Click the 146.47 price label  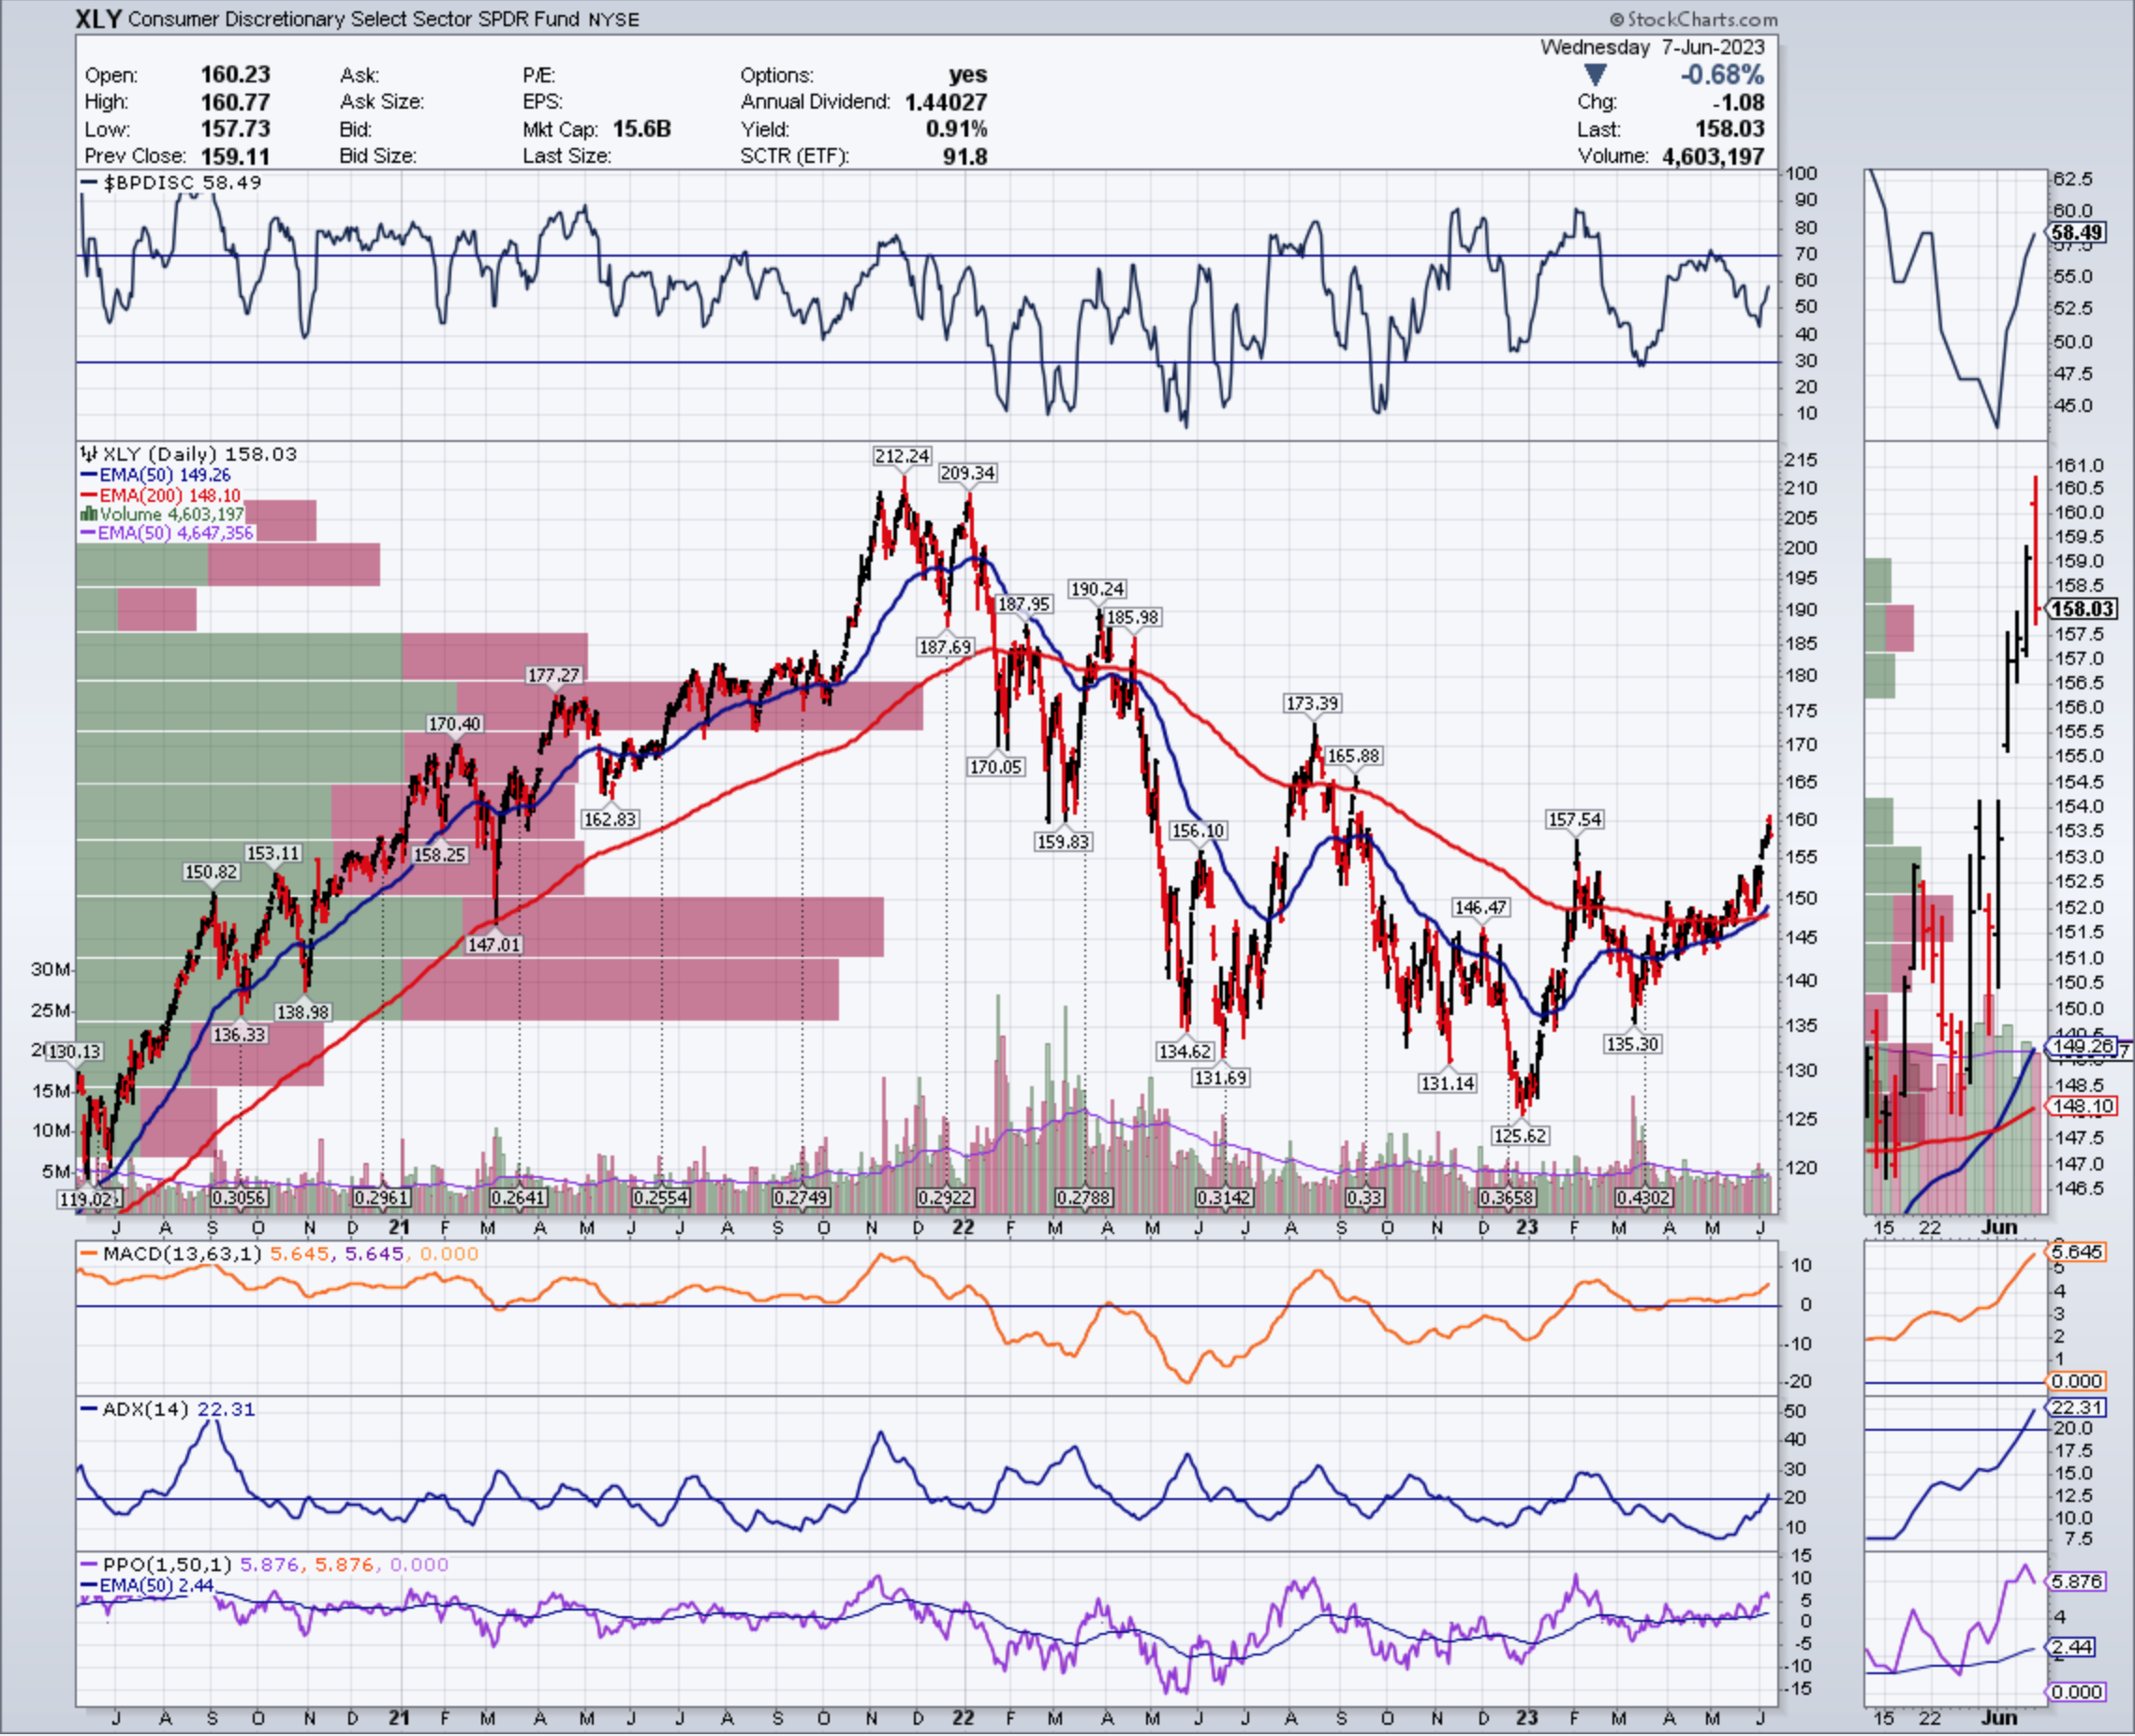pyautogui.click(x=1481, y=908)
